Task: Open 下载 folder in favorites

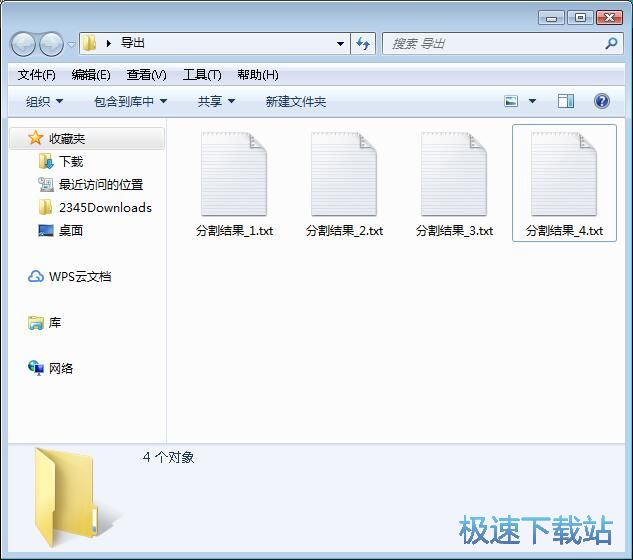Action: click(71, 161)
